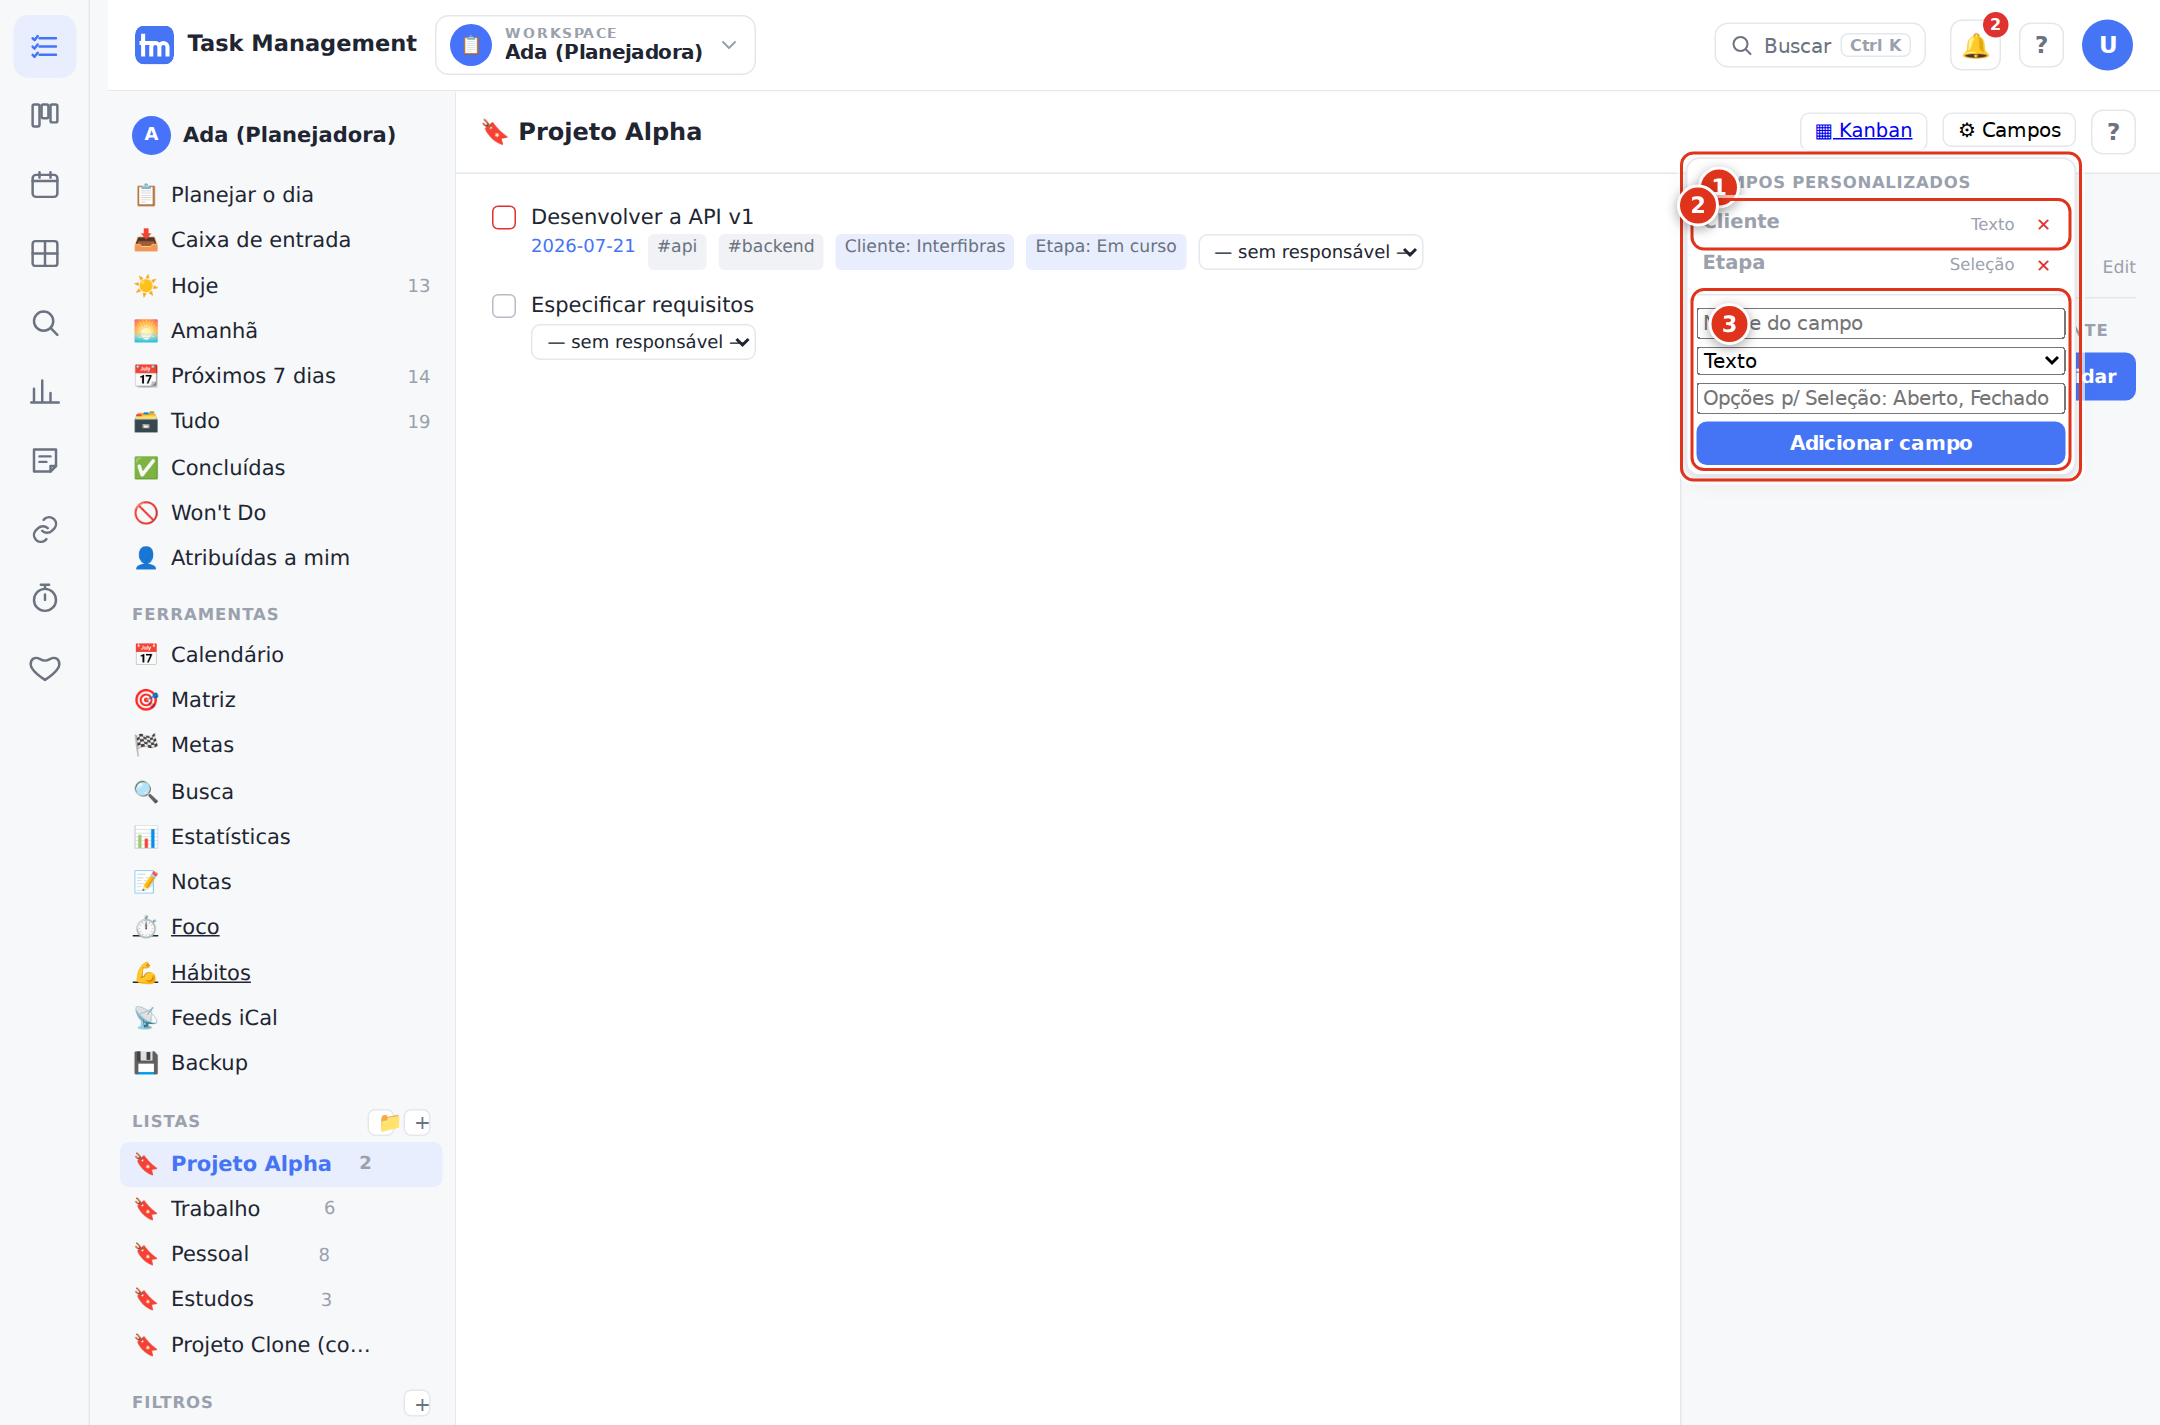Select Projeto Clone list
This screenshot has width=2160, height=1425.
click(x=281, y=1344)
